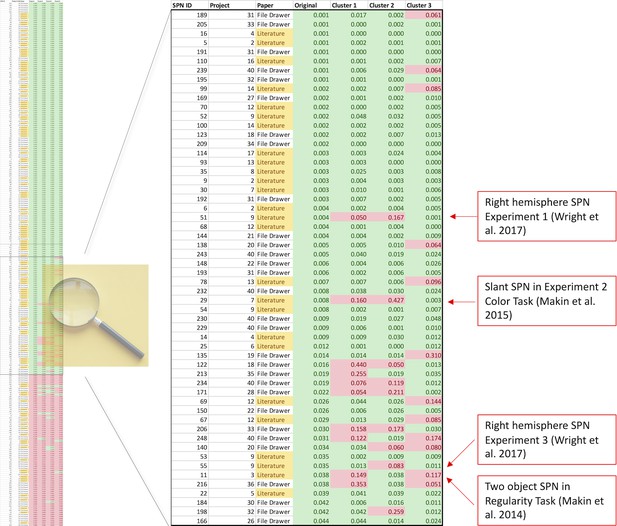Click the red Cluster 3 value 0.144
This screenshot has width=617, height=526.
point(424,401)
